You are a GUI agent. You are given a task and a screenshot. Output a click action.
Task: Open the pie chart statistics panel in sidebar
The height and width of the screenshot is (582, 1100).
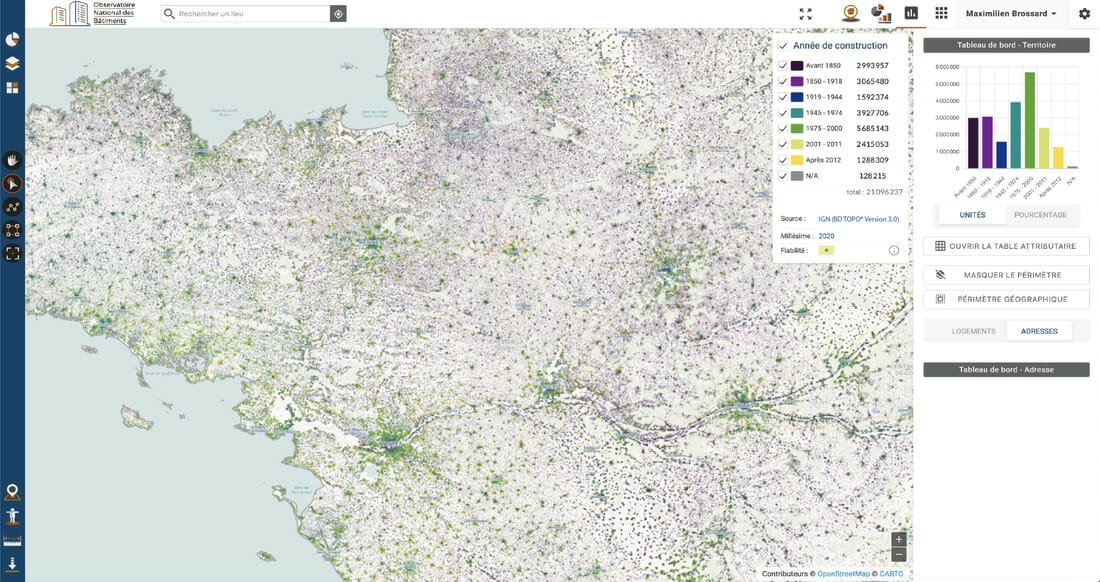[12, 40]
